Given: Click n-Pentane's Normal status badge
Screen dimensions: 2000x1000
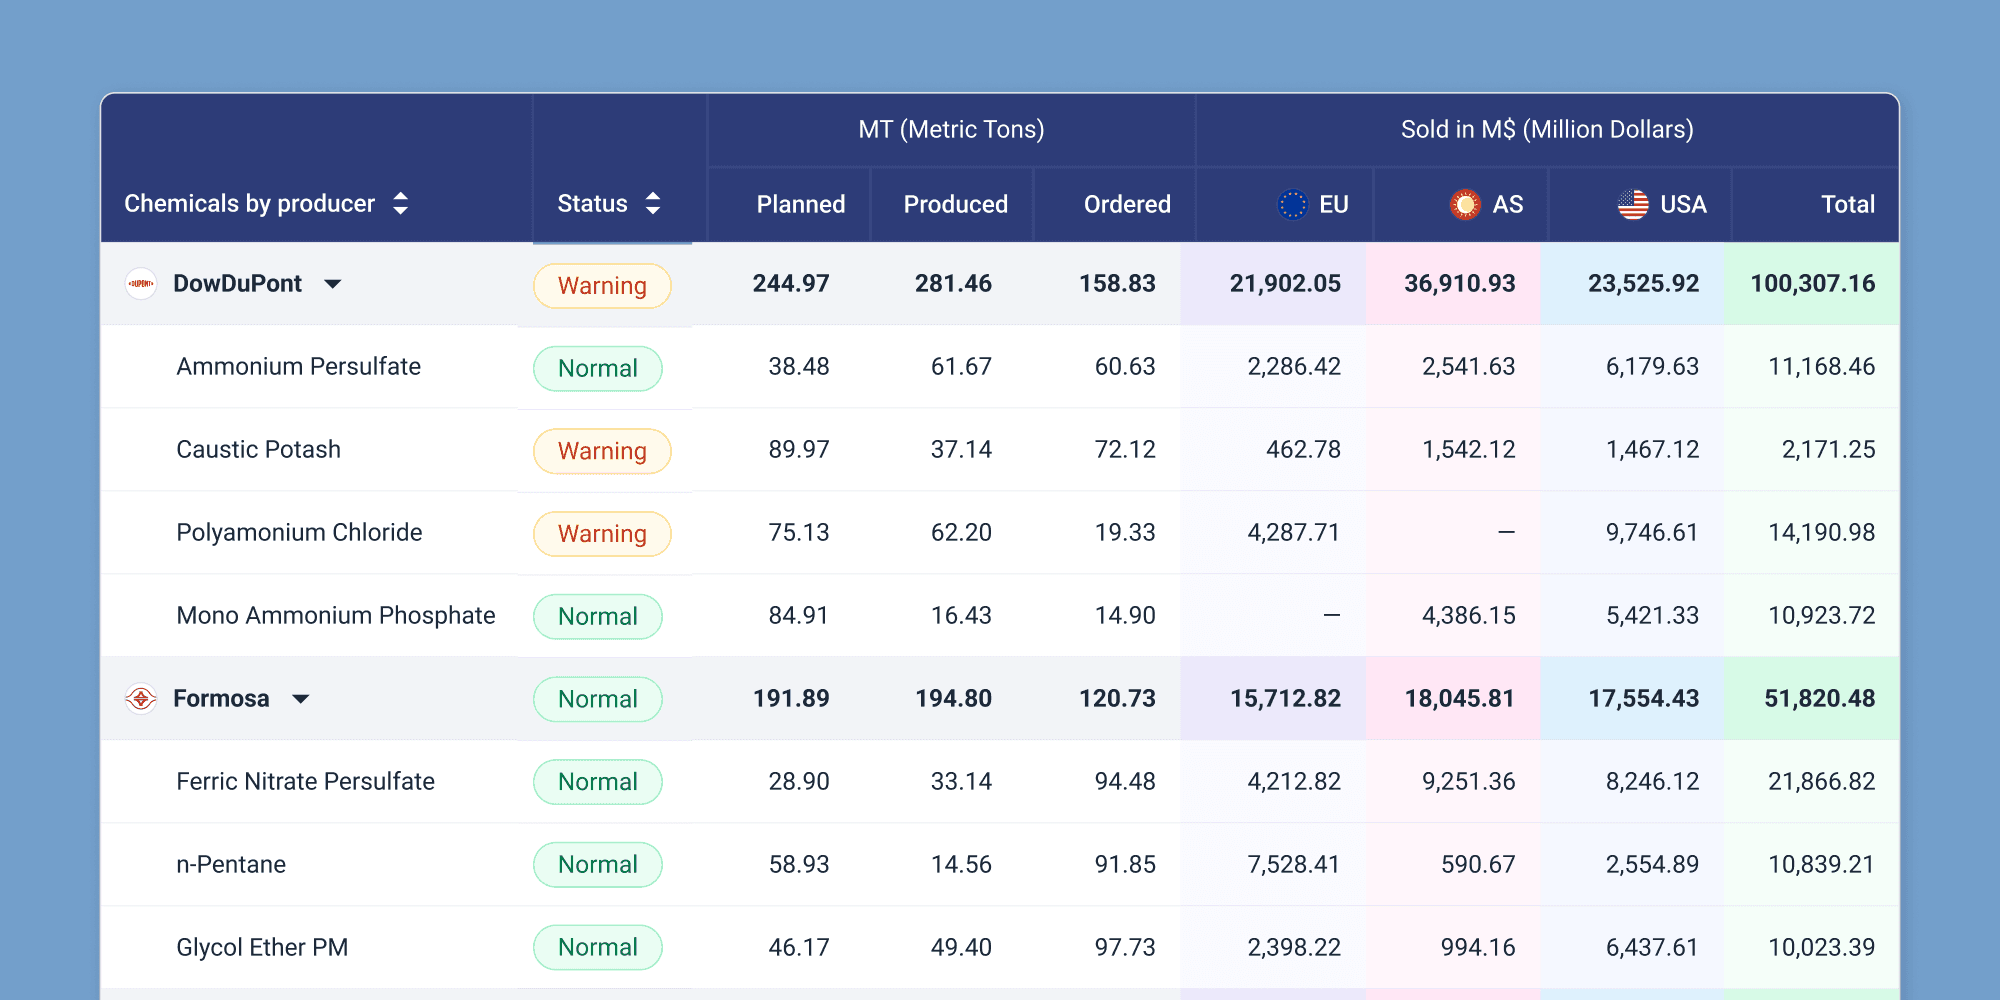Looking at the screenshot, I should pyautogui.click(x=598, y=865).
